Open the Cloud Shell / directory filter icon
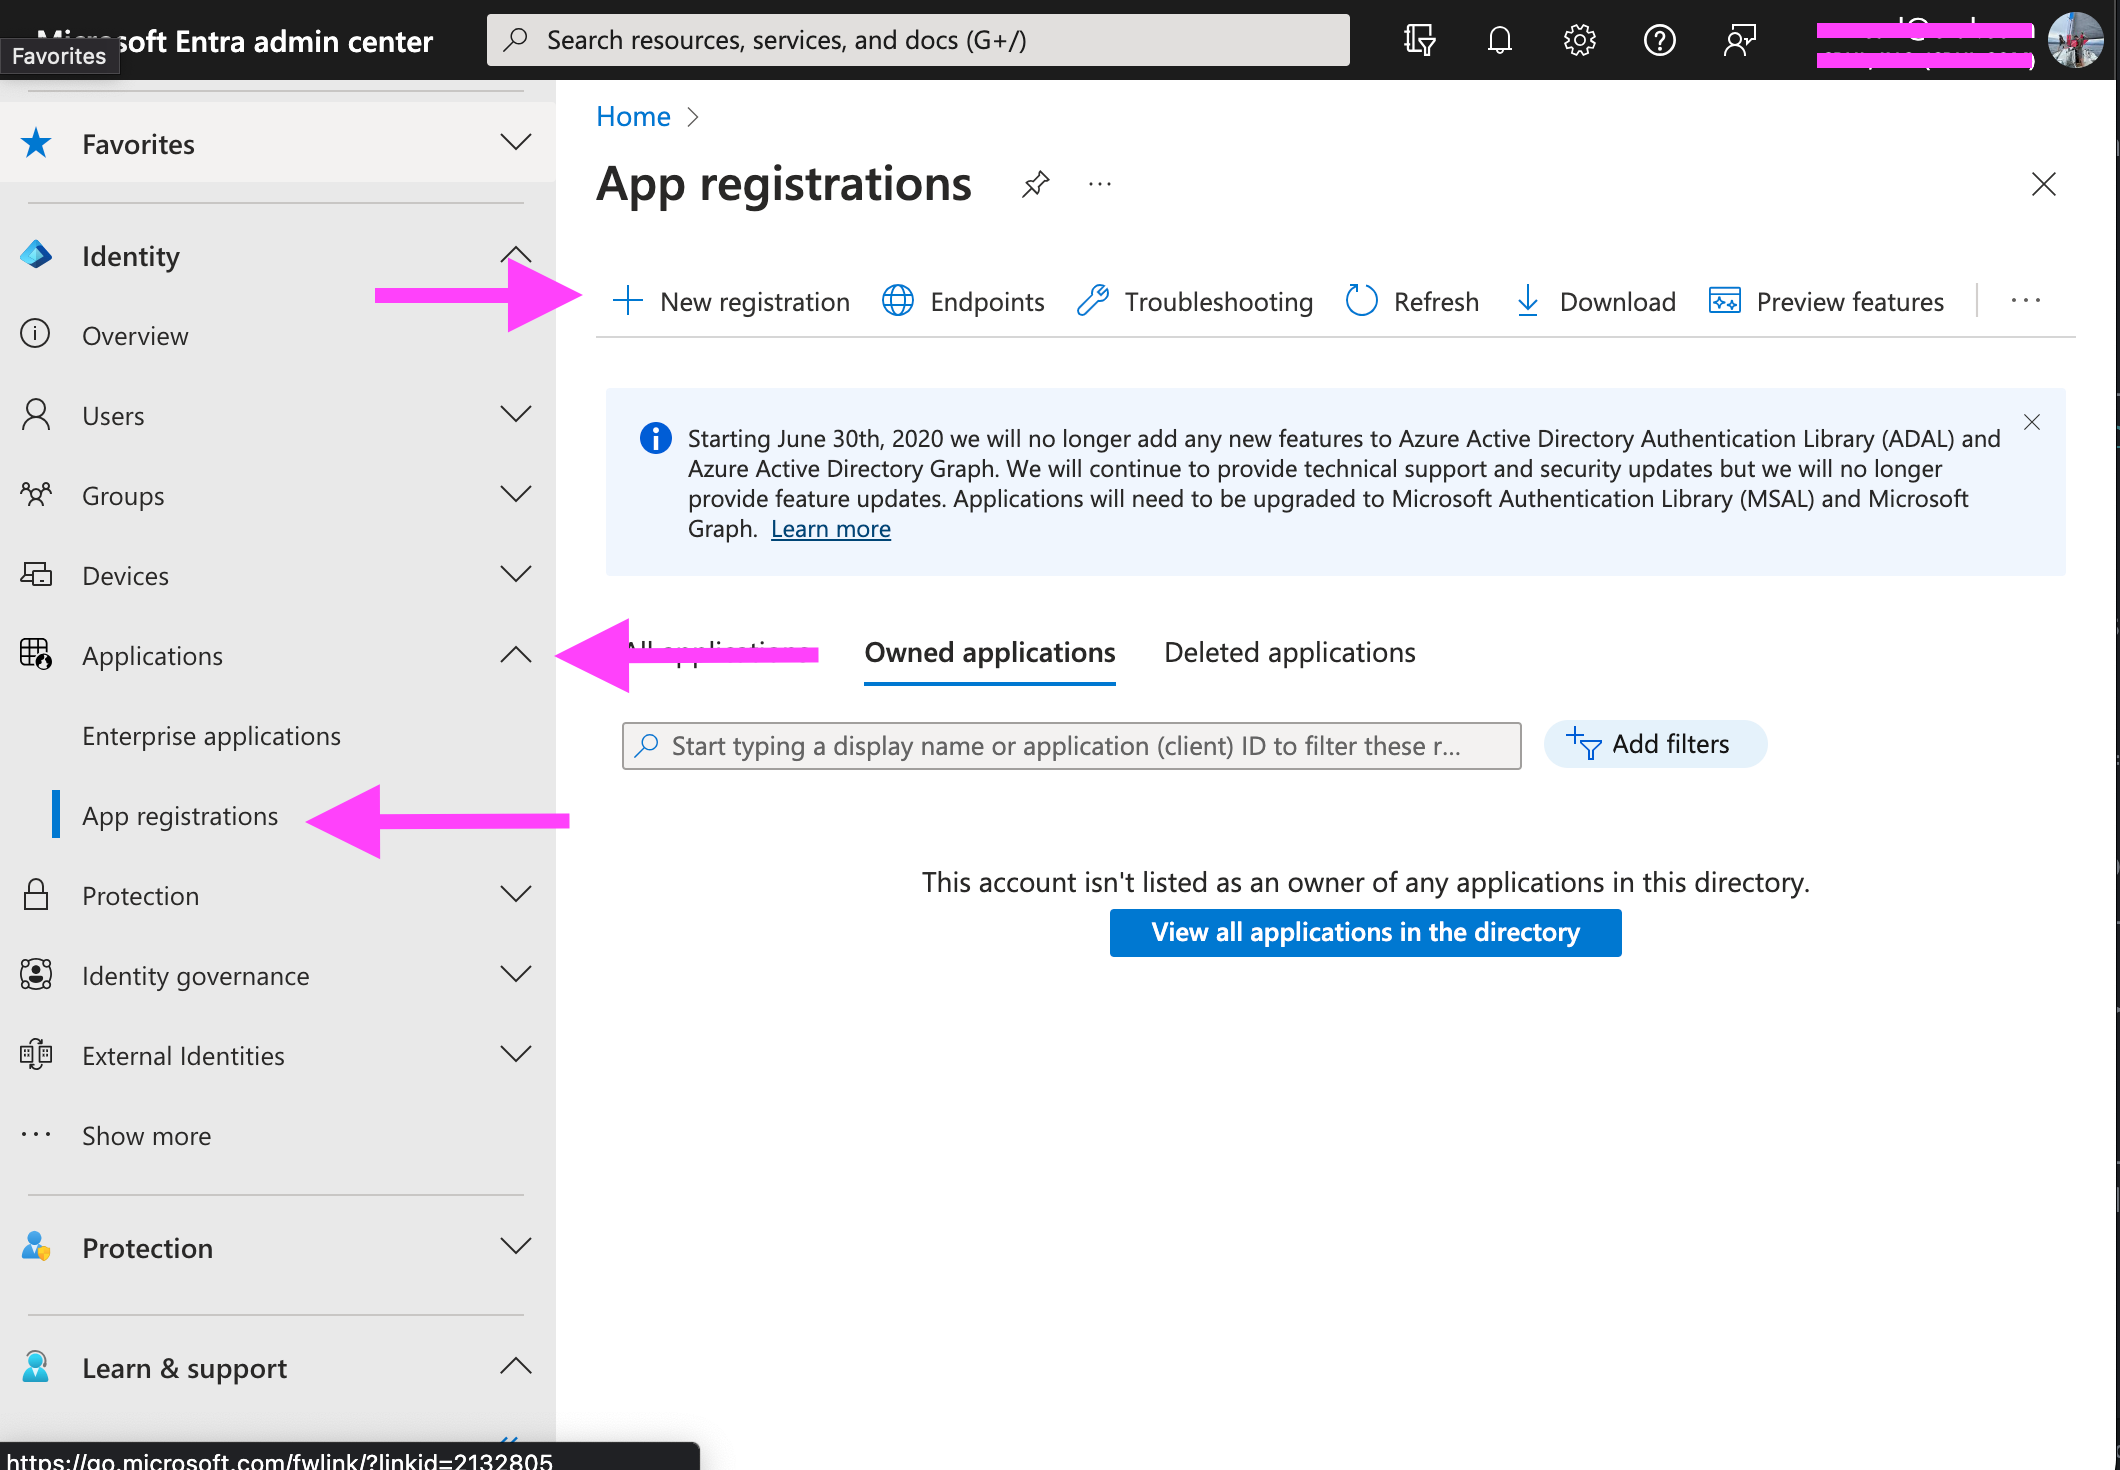This screenshot has height=1470, width=2120. 1419,40
